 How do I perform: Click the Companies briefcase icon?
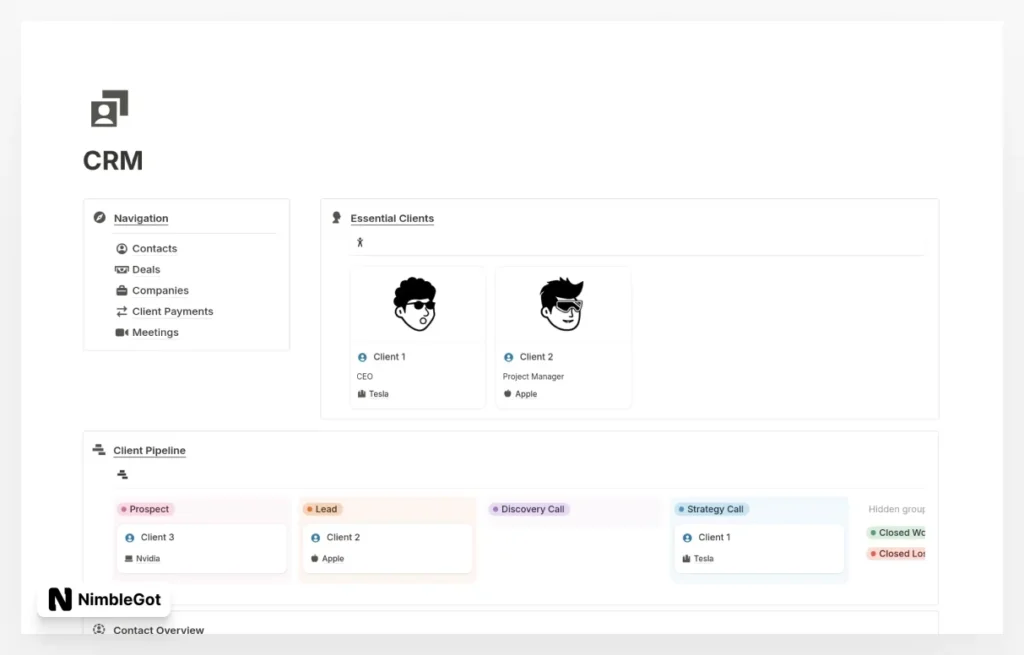click(x=122, y=291)
